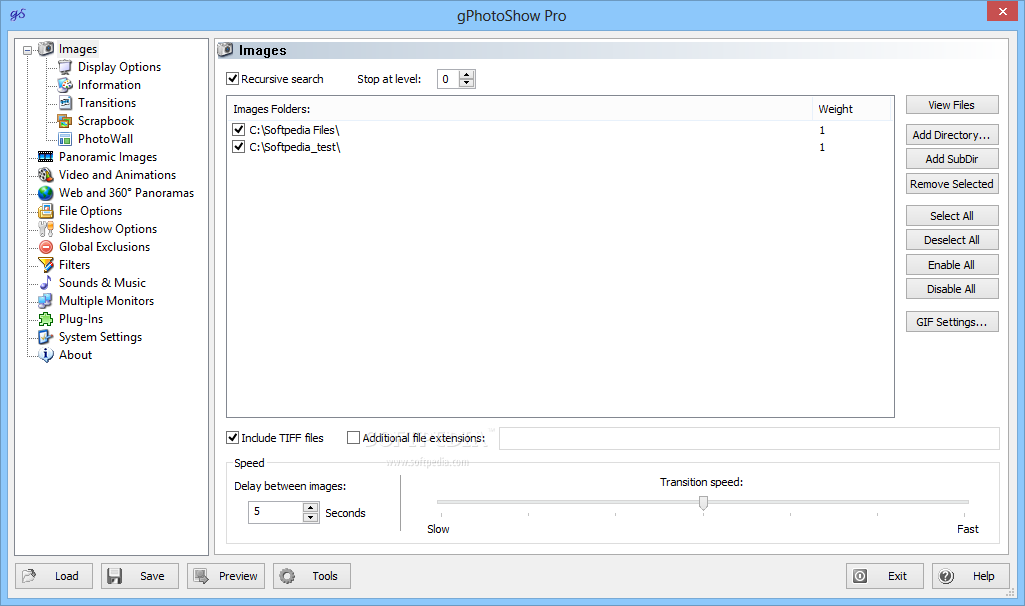Uncheck the C:\Softpedia_test\ folder checkbox

point(239,146)
